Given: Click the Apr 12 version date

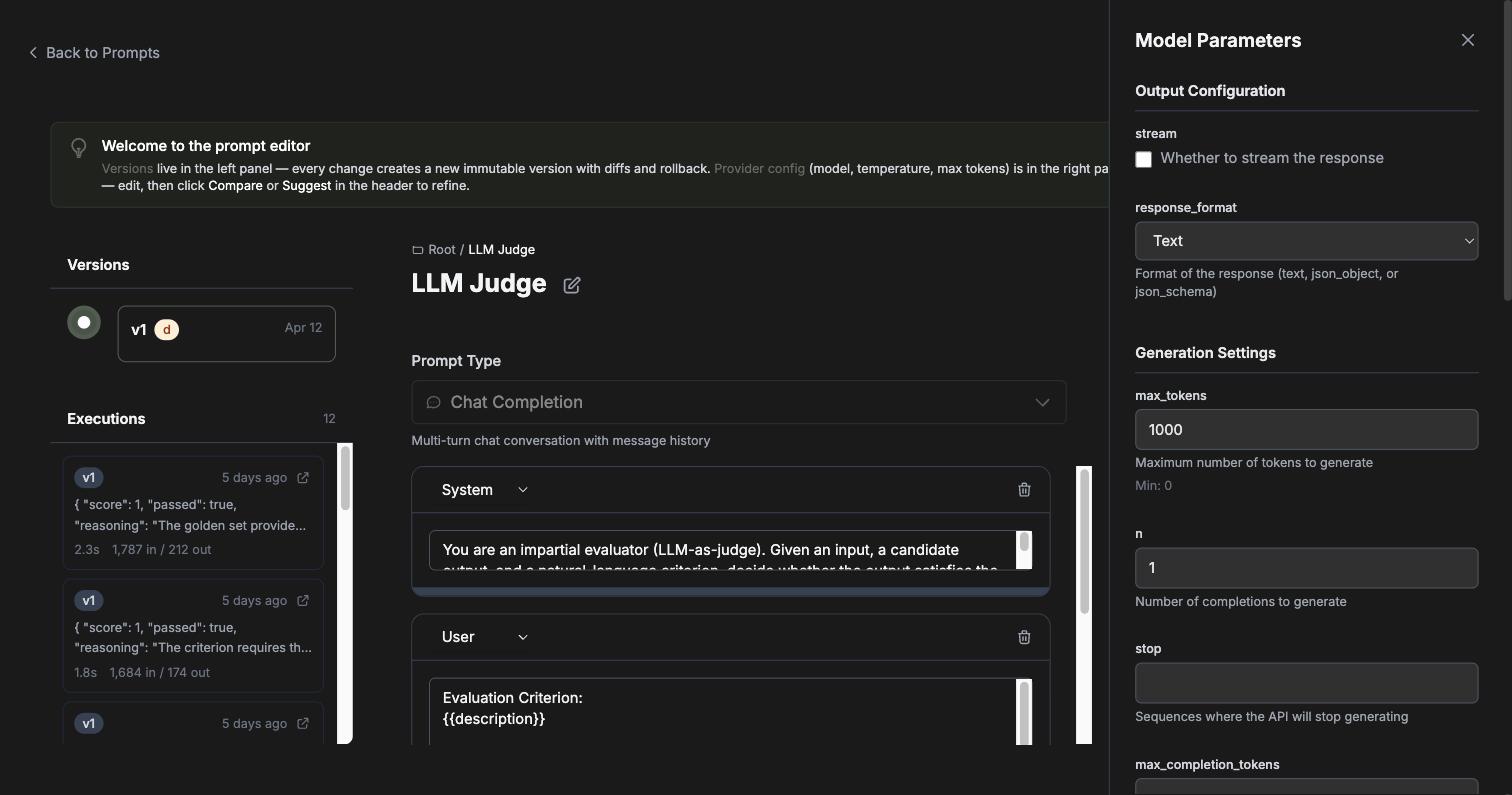Looking at the screenshot, I should pos(303,327).
